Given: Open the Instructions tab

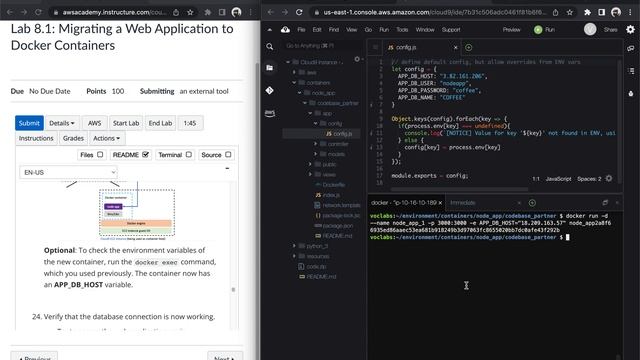Looking at the screenshot, I should 36,138.
